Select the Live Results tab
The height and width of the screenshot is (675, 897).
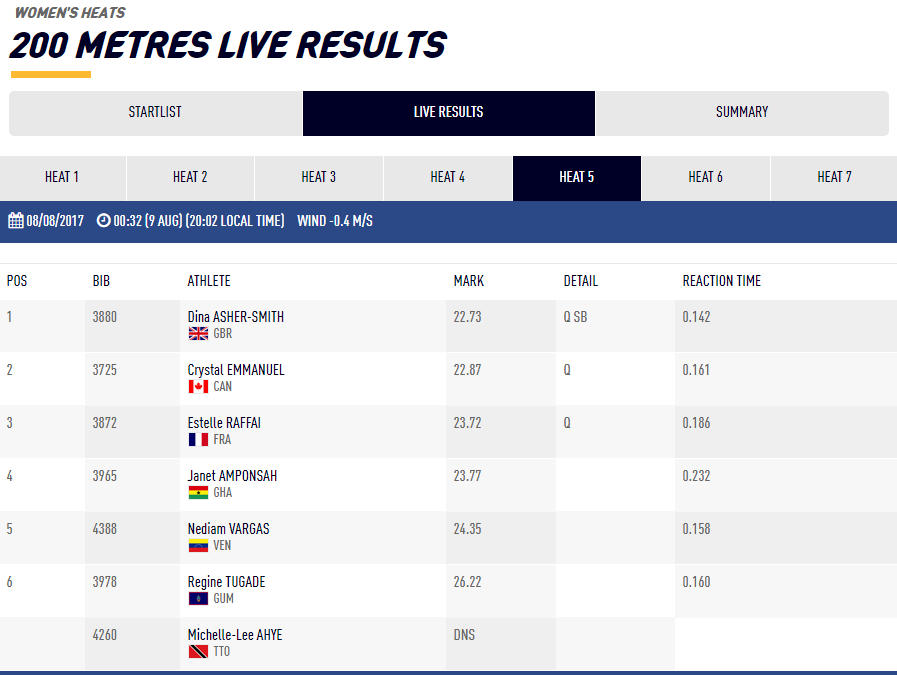(x=448, y=113)
